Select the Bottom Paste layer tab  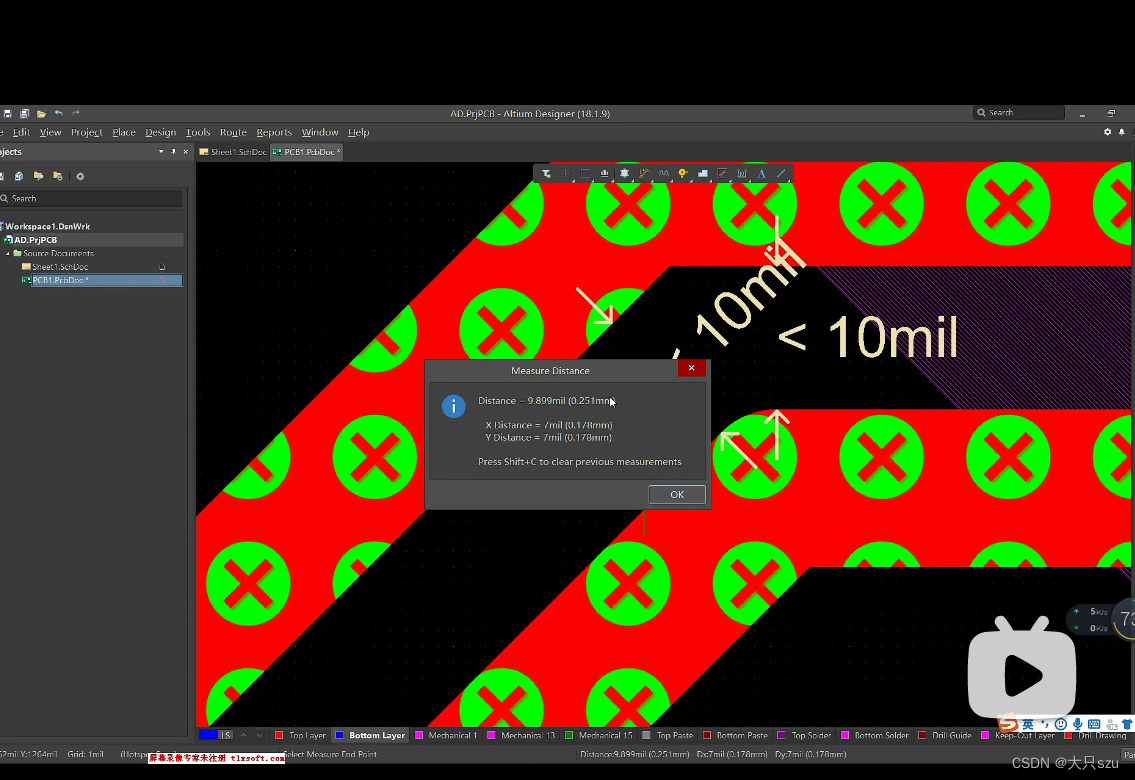735,735
